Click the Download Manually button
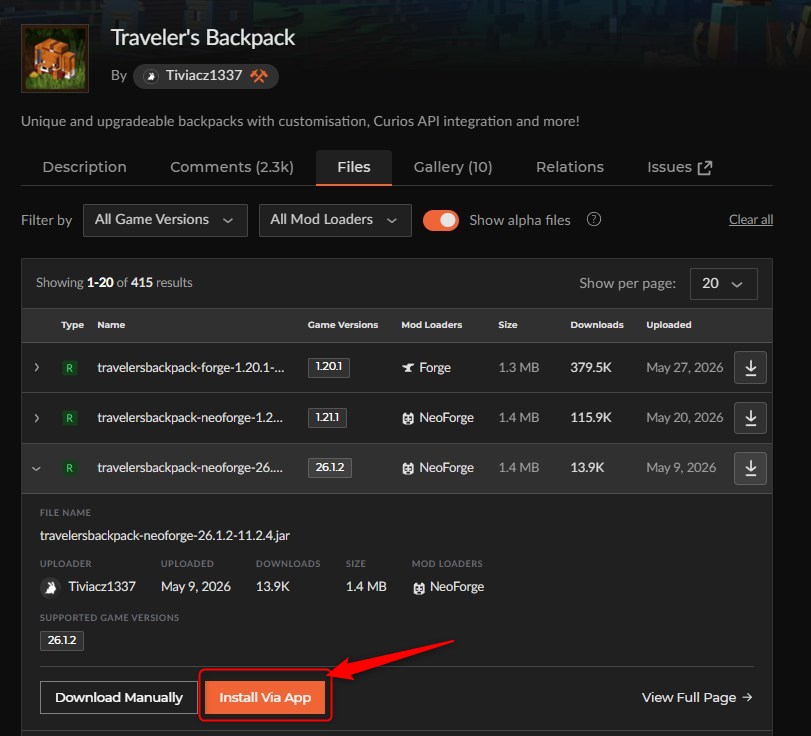This screenshot has width=811, height=736. (x=119, y=698)
